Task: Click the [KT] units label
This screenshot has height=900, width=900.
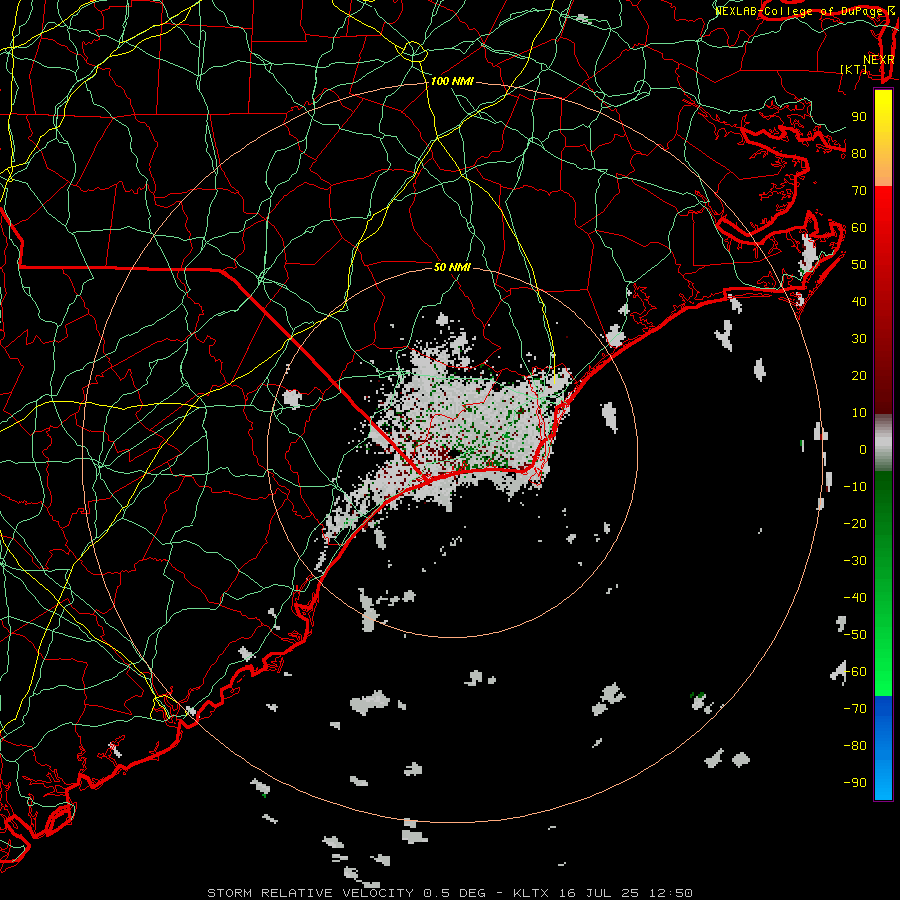Action: pyautogui.click(x=854, y=69)
